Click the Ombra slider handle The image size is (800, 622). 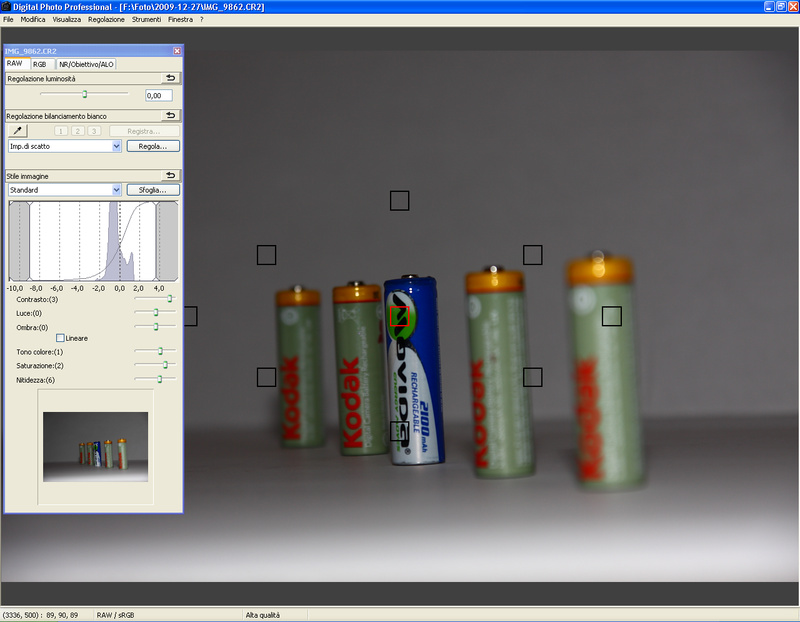[x=156, y=327]
